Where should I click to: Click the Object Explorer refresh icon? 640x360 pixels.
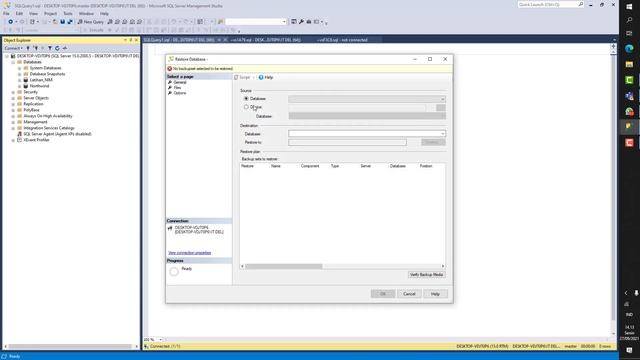(57, 48)
